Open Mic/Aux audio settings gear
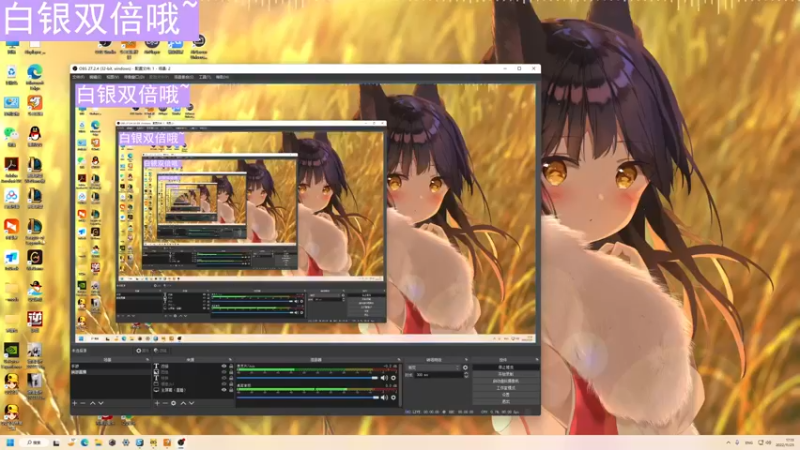This screenshot has width=800, height=450. (393, 378)
